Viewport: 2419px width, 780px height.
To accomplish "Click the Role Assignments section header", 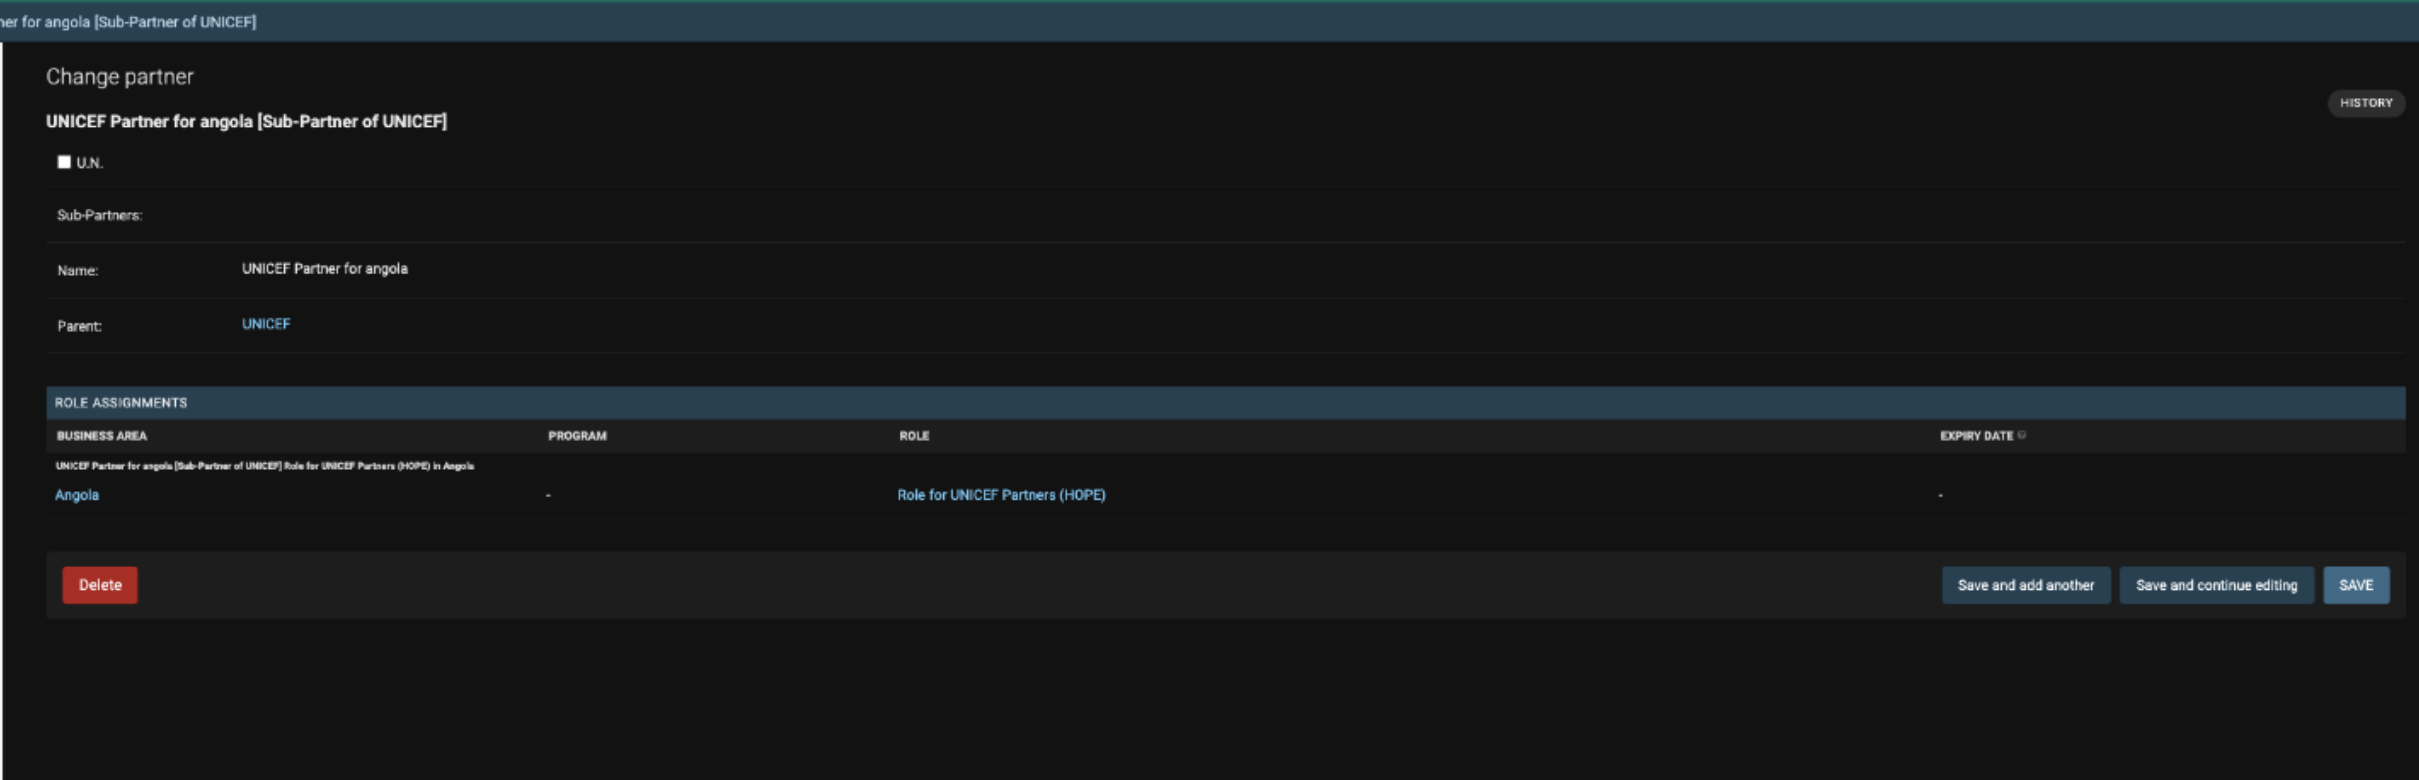I will pyautogui.click(x=121, y=402).
